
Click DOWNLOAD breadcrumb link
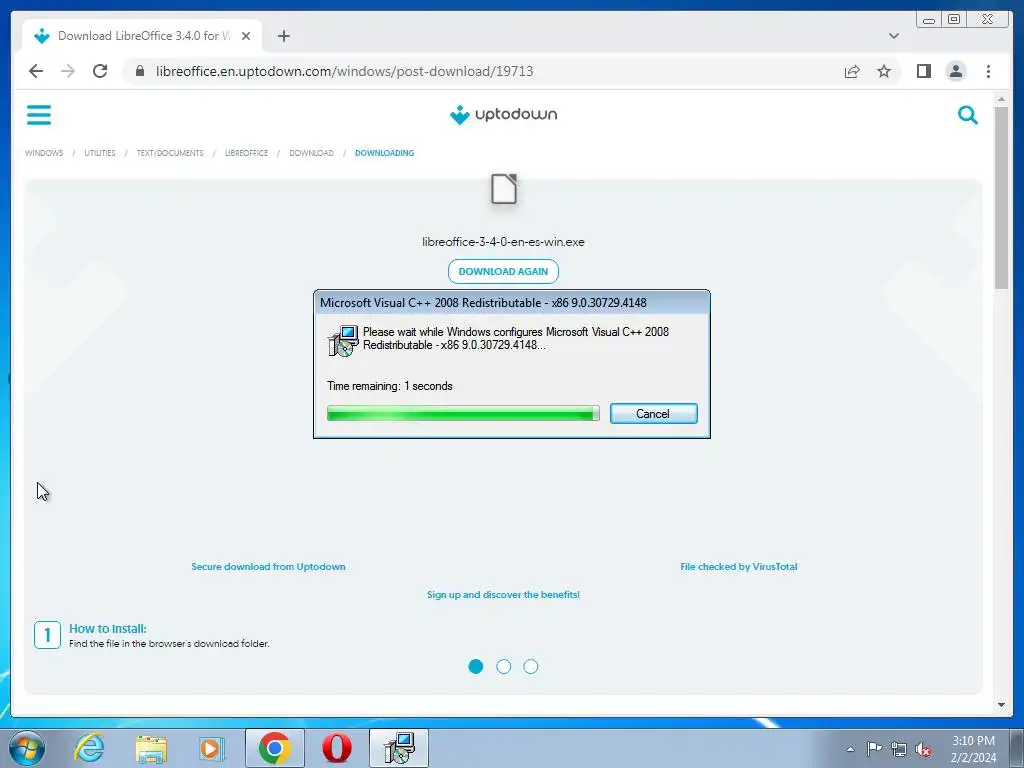click(311, 153)
